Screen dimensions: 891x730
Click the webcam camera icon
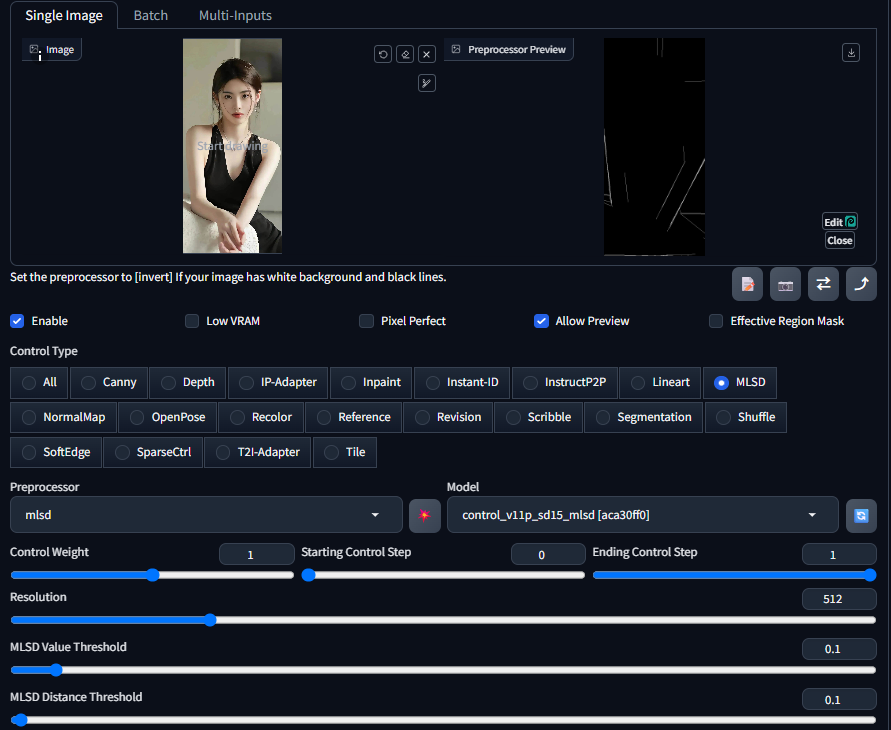[x=785, y=284]
